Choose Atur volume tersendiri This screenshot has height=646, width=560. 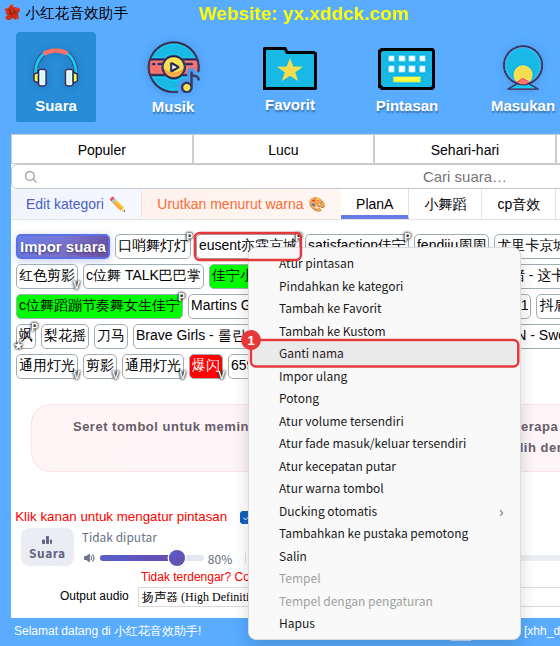[384, 421]
